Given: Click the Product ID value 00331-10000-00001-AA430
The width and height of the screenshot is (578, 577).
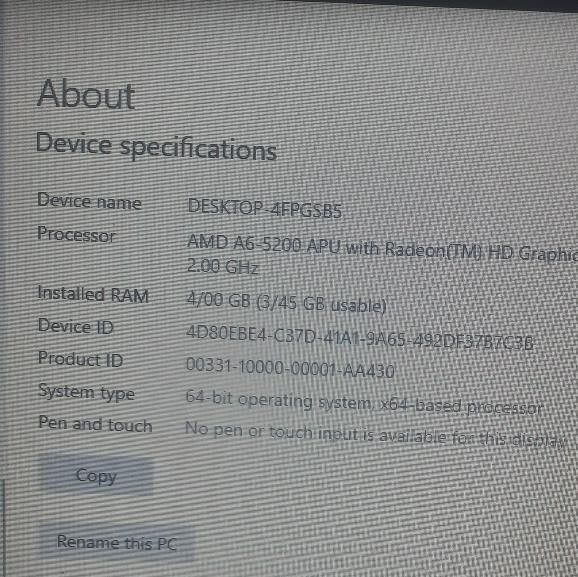Looking at the screenshot, I should (x=290, y=368).
